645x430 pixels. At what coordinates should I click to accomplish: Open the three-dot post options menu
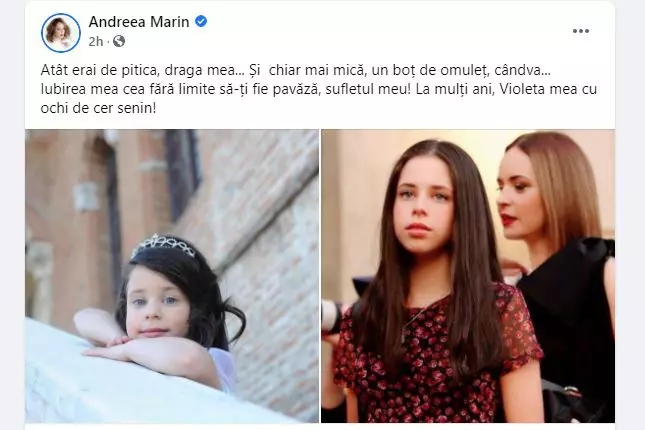(580, 31)
